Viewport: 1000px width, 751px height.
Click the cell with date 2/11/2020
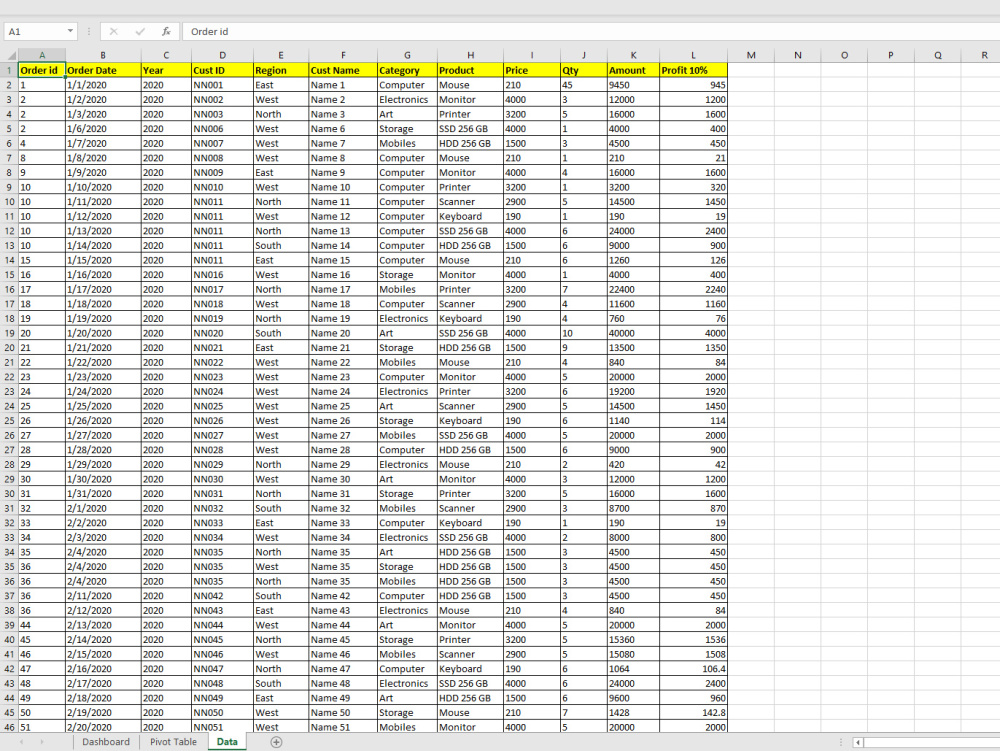103,596
